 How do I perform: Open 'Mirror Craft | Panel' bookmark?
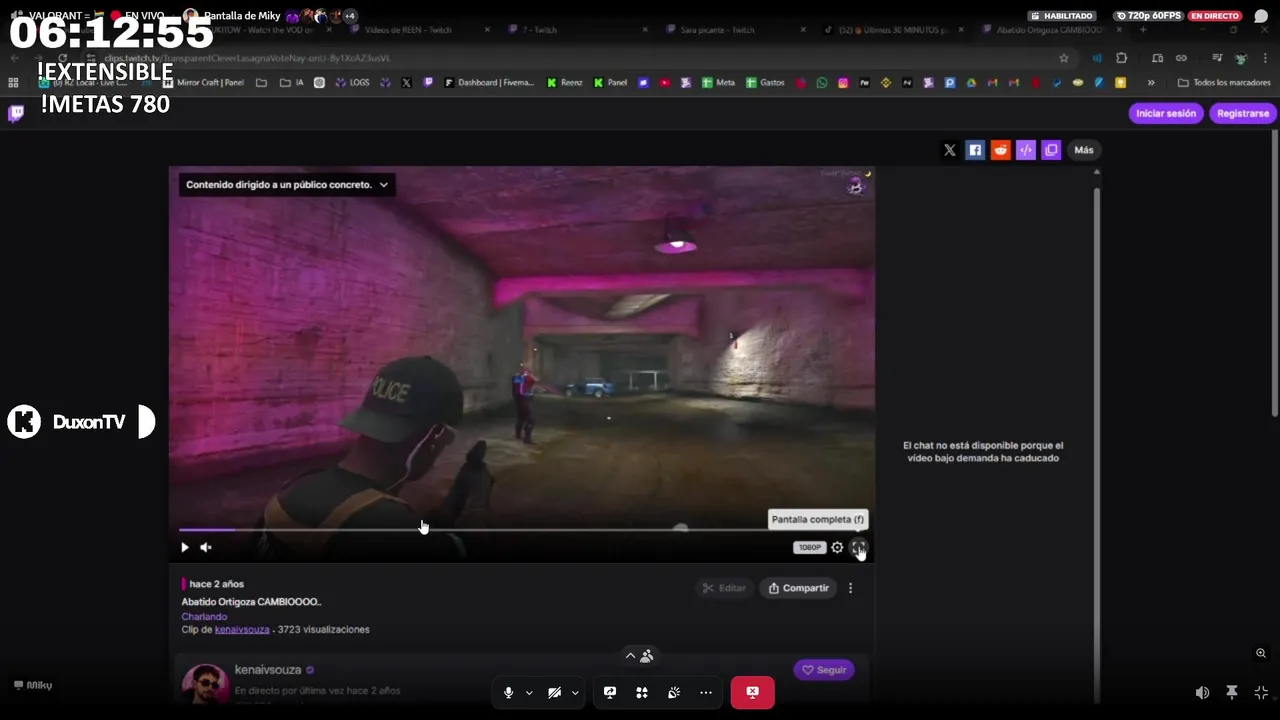[204, 83]
